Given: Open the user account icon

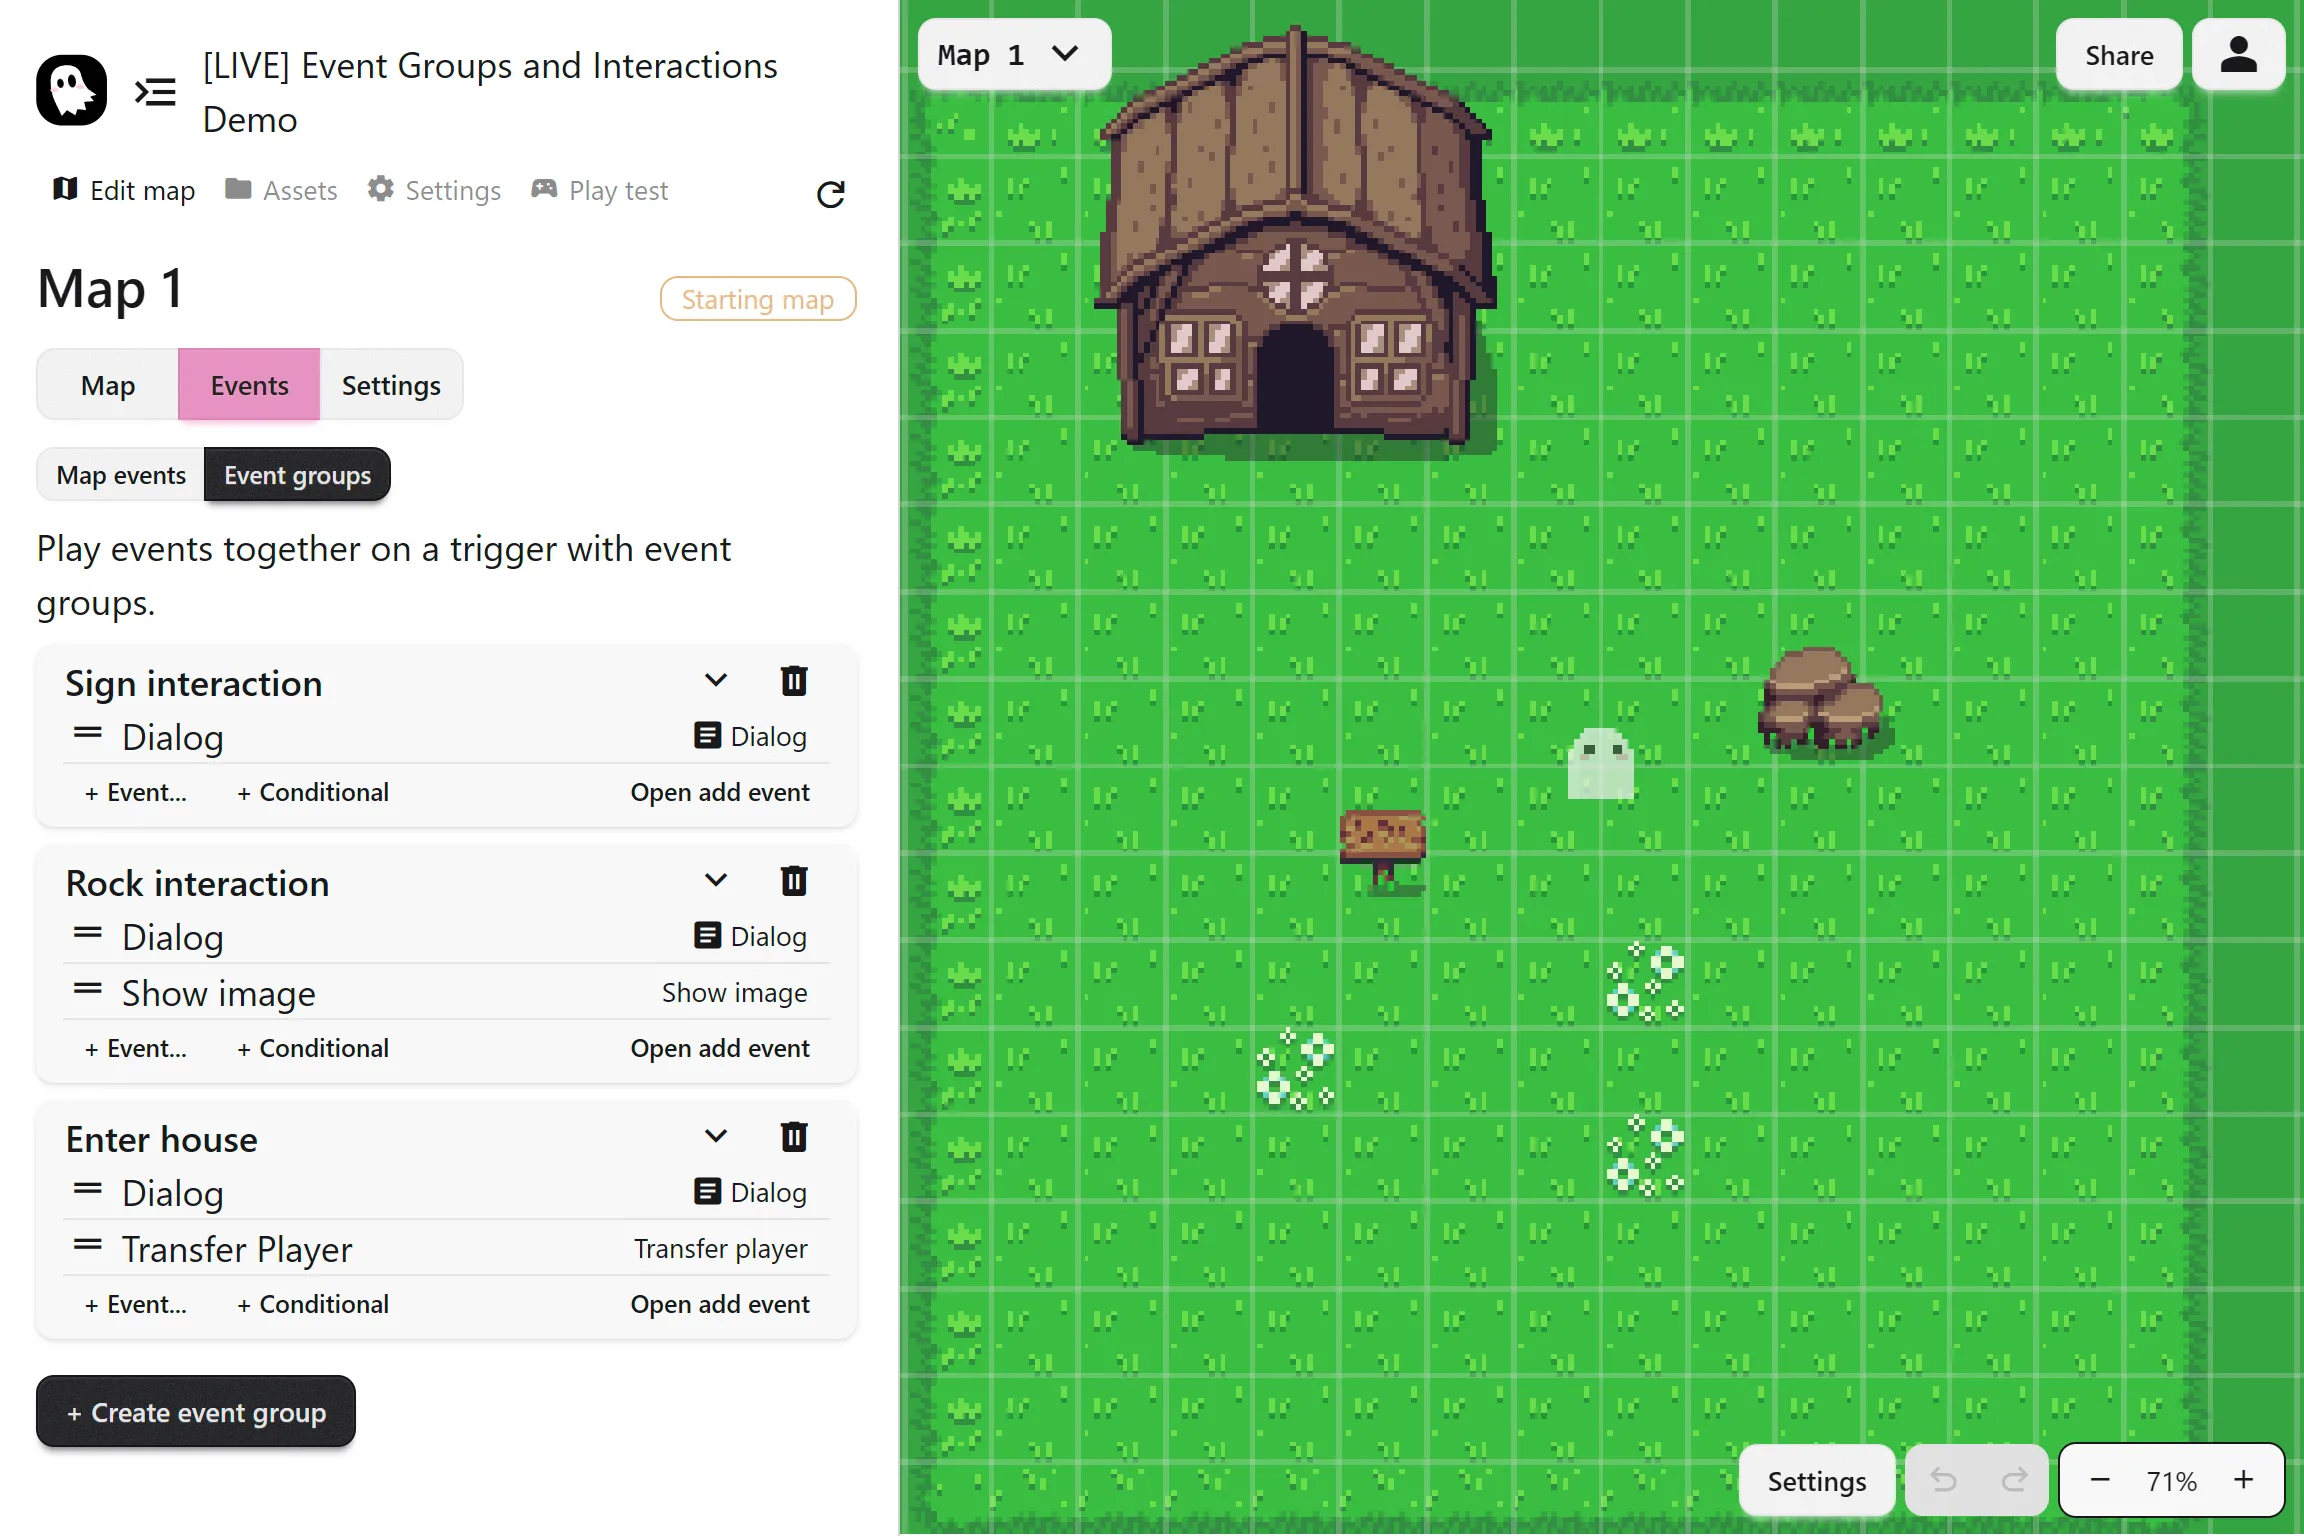Looking at the screenshot, I should [2238, 55].
